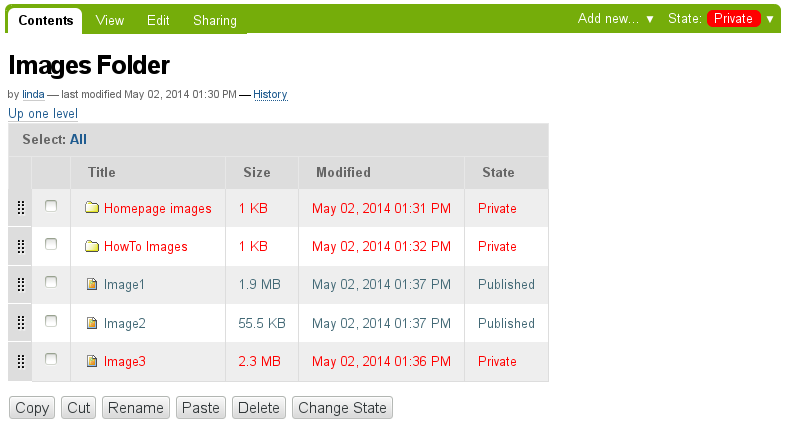Select the HowTo Images row checkbox
The image size is (788, 432).
coord(51,244)
